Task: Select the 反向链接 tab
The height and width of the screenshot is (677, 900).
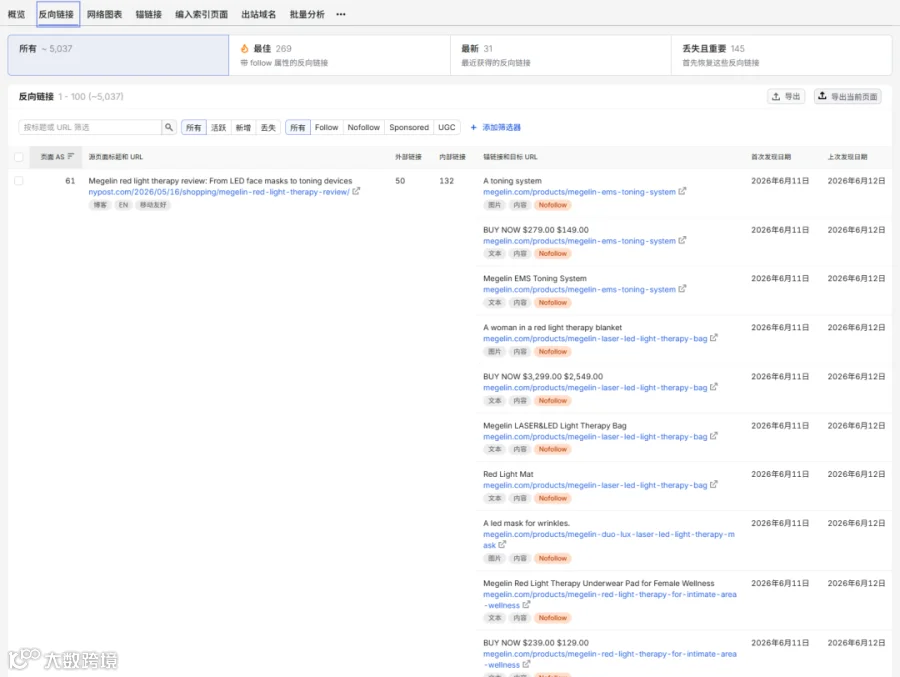Action: (x=56, y=14)
